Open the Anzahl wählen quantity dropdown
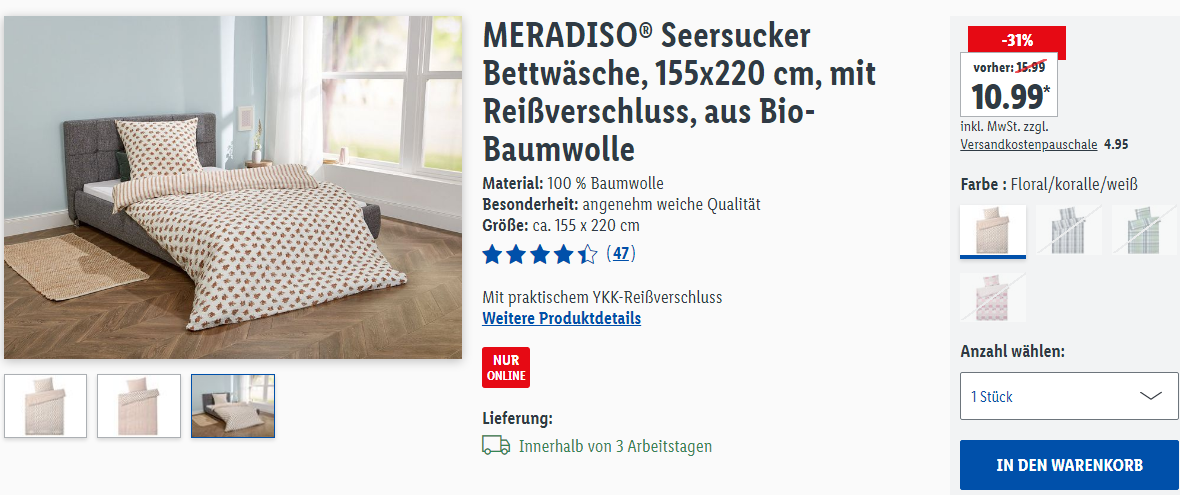1180x495 pixels. (1069, 396)
